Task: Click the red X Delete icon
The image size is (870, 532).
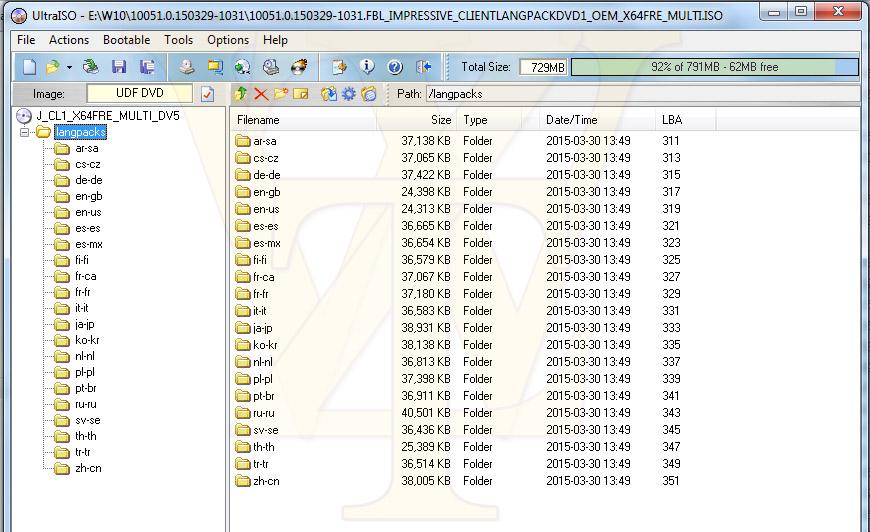Action: click(261, 94)
